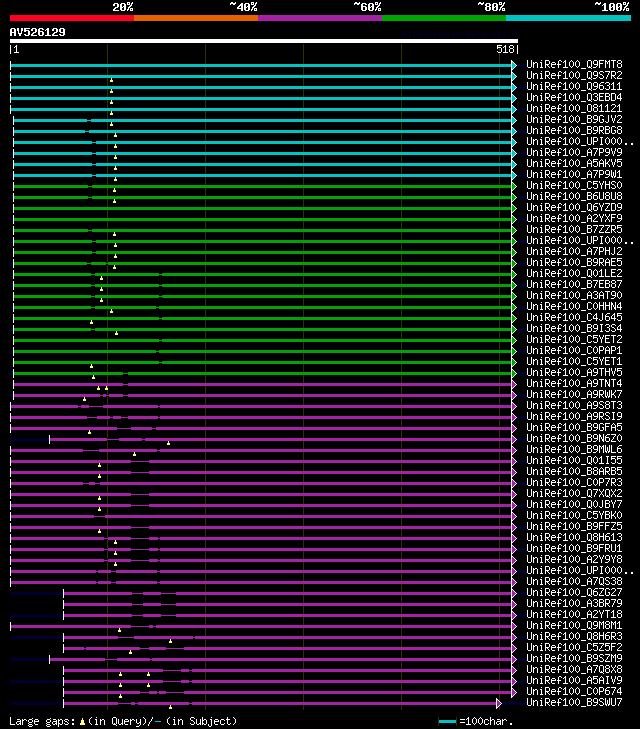Click the white query sequence bar

[x=264, y=41]
